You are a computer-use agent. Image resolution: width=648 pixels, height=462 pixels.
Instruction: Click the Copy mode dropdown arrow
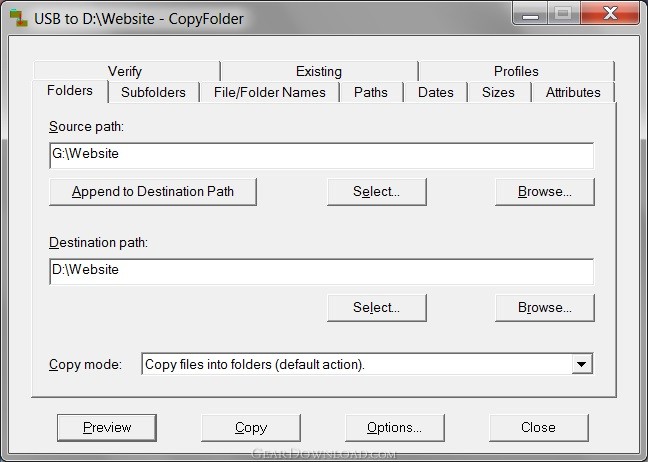click(582, 364)
